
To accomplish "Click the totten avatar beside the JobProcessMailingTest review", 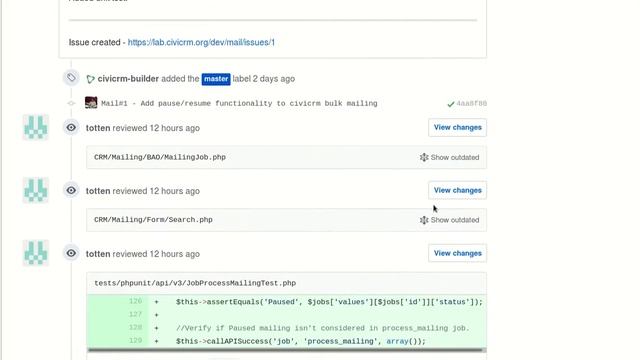I will 36,253.
